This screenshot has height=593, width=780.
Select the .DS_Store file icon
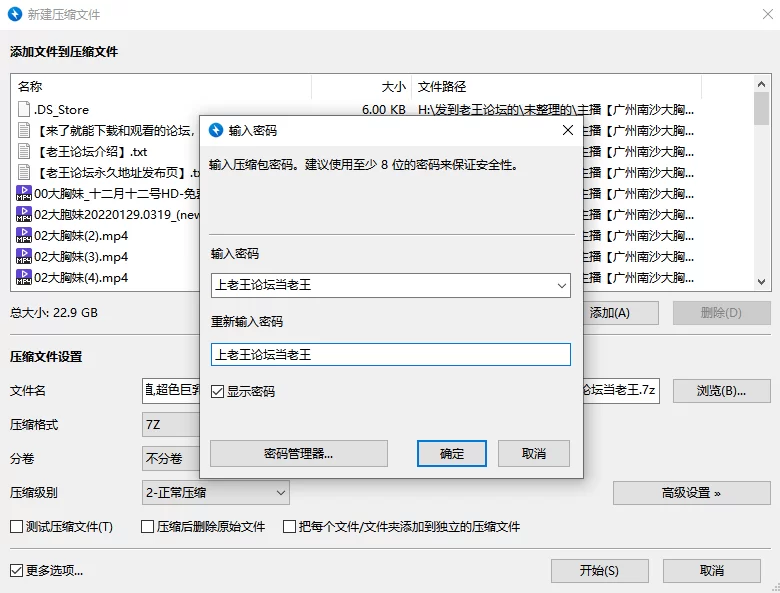[24, 109]
